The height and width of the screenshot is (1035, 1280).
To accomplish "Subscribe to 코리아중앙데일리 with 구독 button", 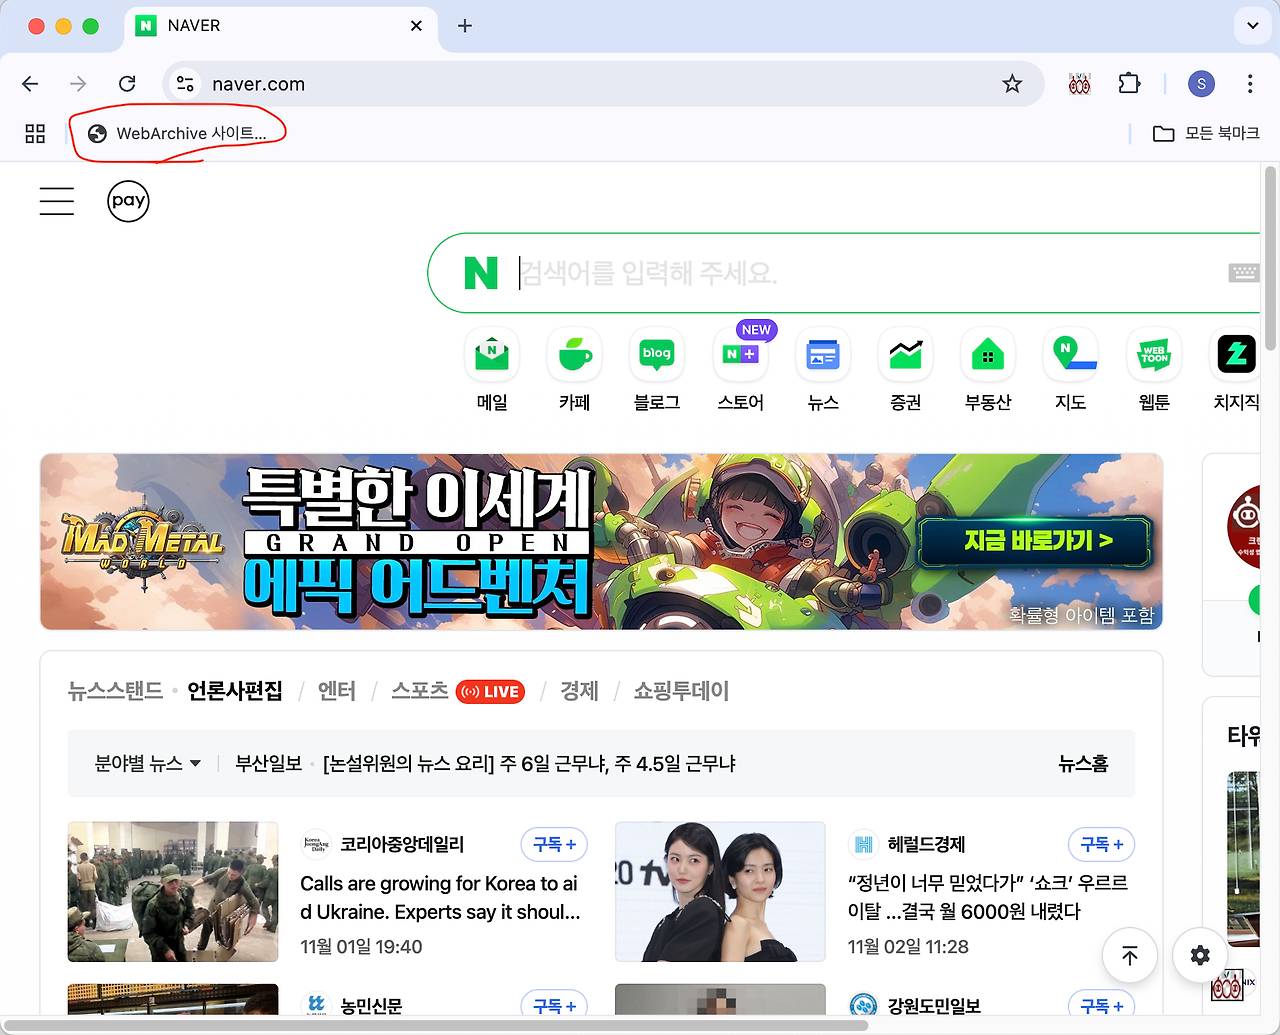I will (x=554, y=844).
